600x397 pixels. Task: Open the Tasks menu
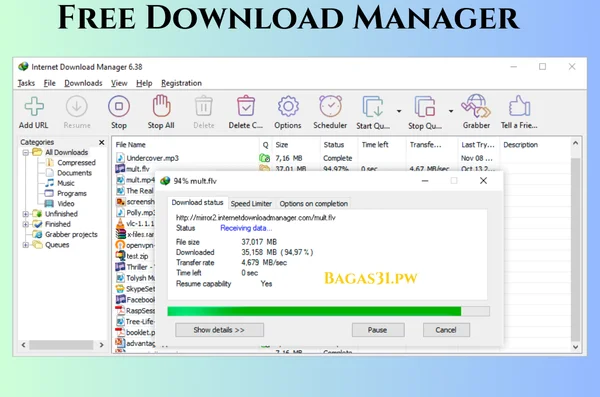[x=26, y=83]
